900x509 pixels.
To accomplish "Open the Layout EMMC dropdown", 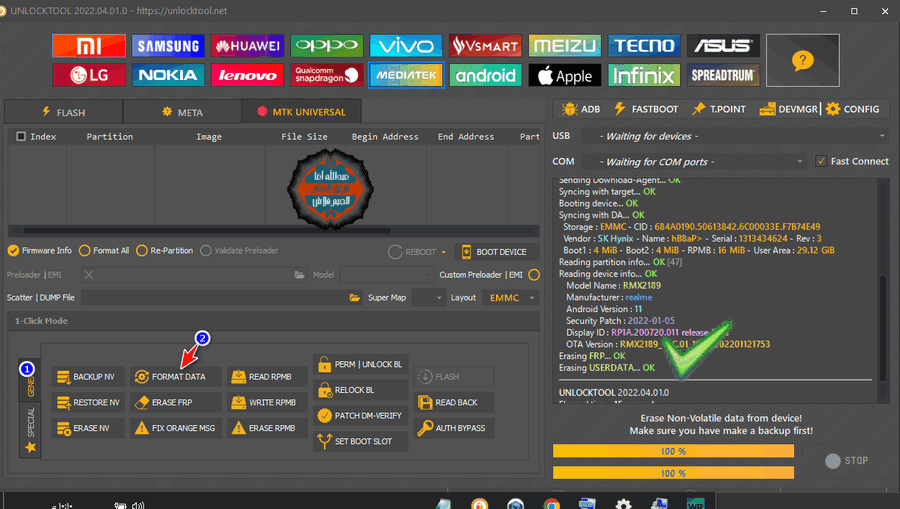I will [511, 297].
